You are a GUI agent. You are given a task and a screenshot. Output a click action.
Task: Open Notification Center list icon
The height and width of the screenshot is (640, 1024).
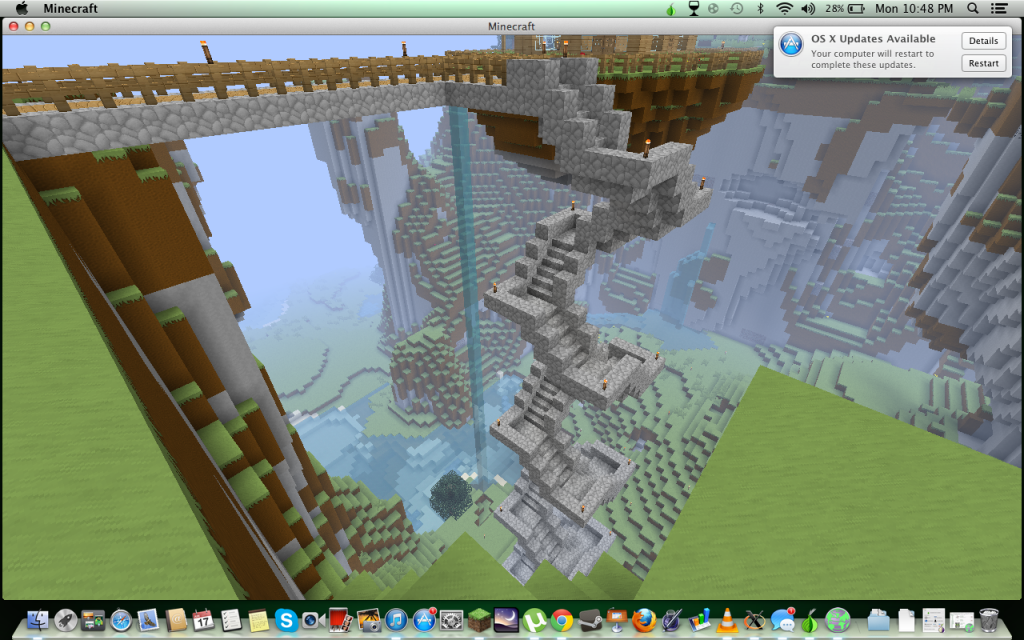coord(999,8)
